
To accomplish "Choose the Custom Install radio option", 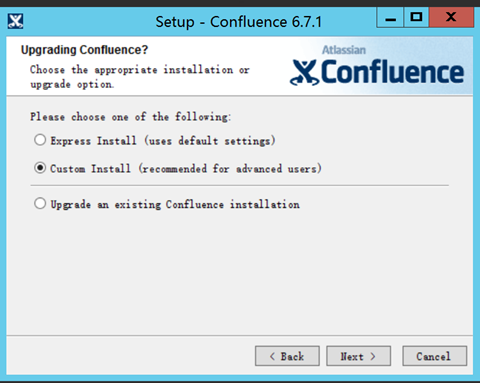I will tap(40, 168).
